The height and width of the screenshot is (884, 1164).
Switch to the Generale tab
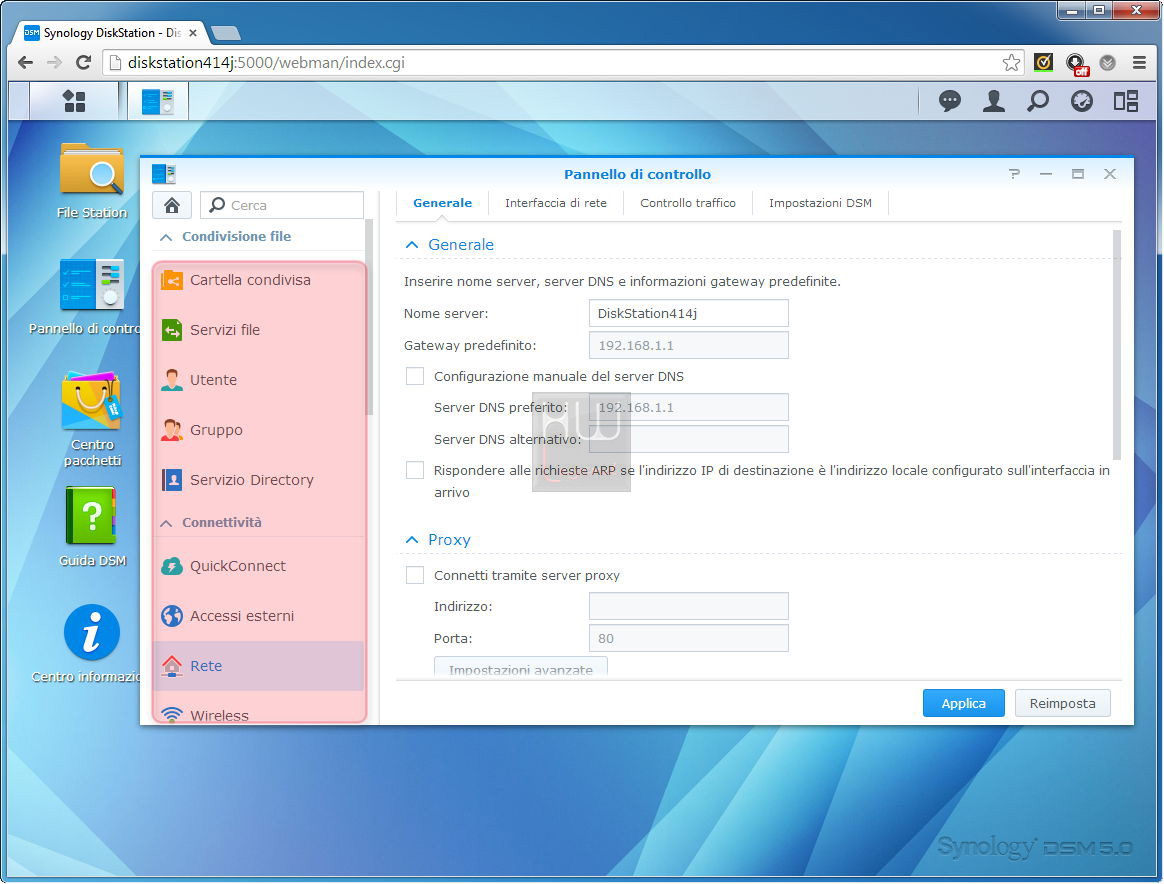click(x=442, y=203)
